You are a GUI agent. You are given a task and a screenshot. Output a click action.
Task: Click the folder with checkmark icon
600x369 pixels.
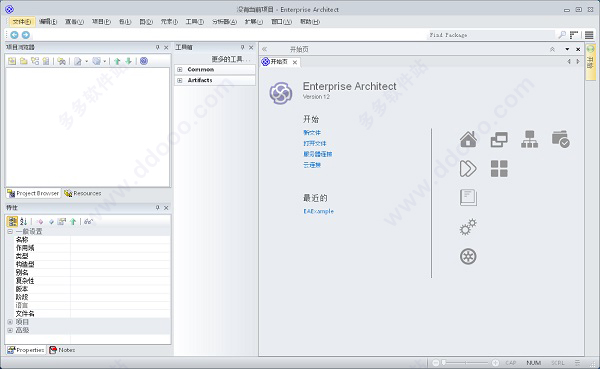(561, 139)
